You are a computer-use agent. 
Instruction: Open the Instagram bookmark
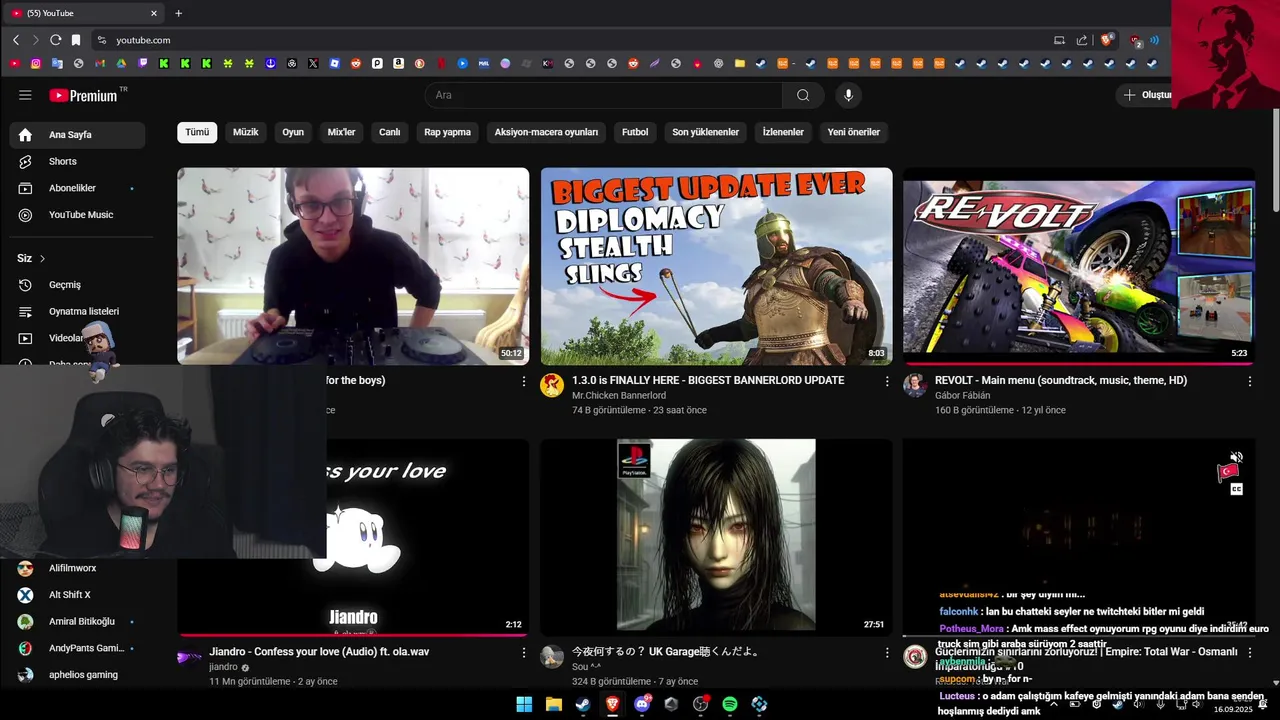tap(36, 63)
